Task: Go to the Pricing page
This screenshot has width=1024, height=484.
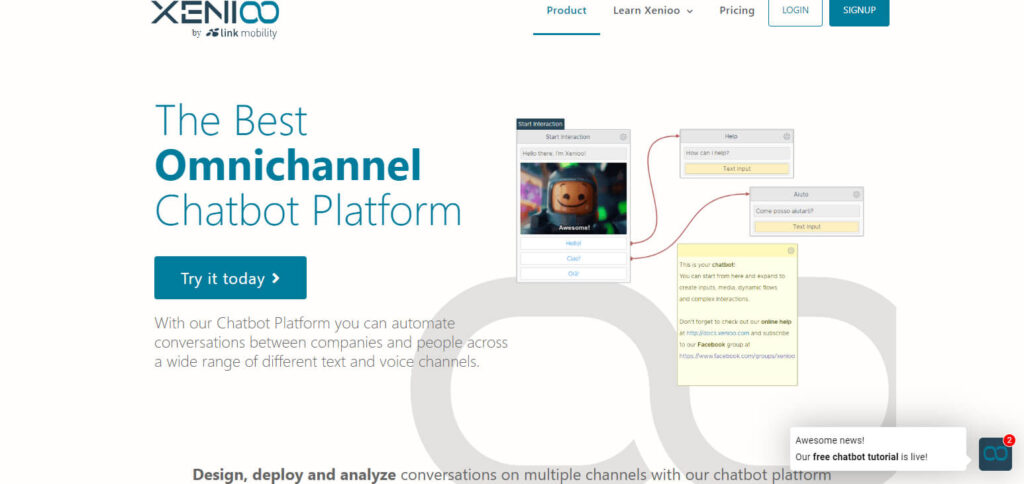Action: [737, 10]
